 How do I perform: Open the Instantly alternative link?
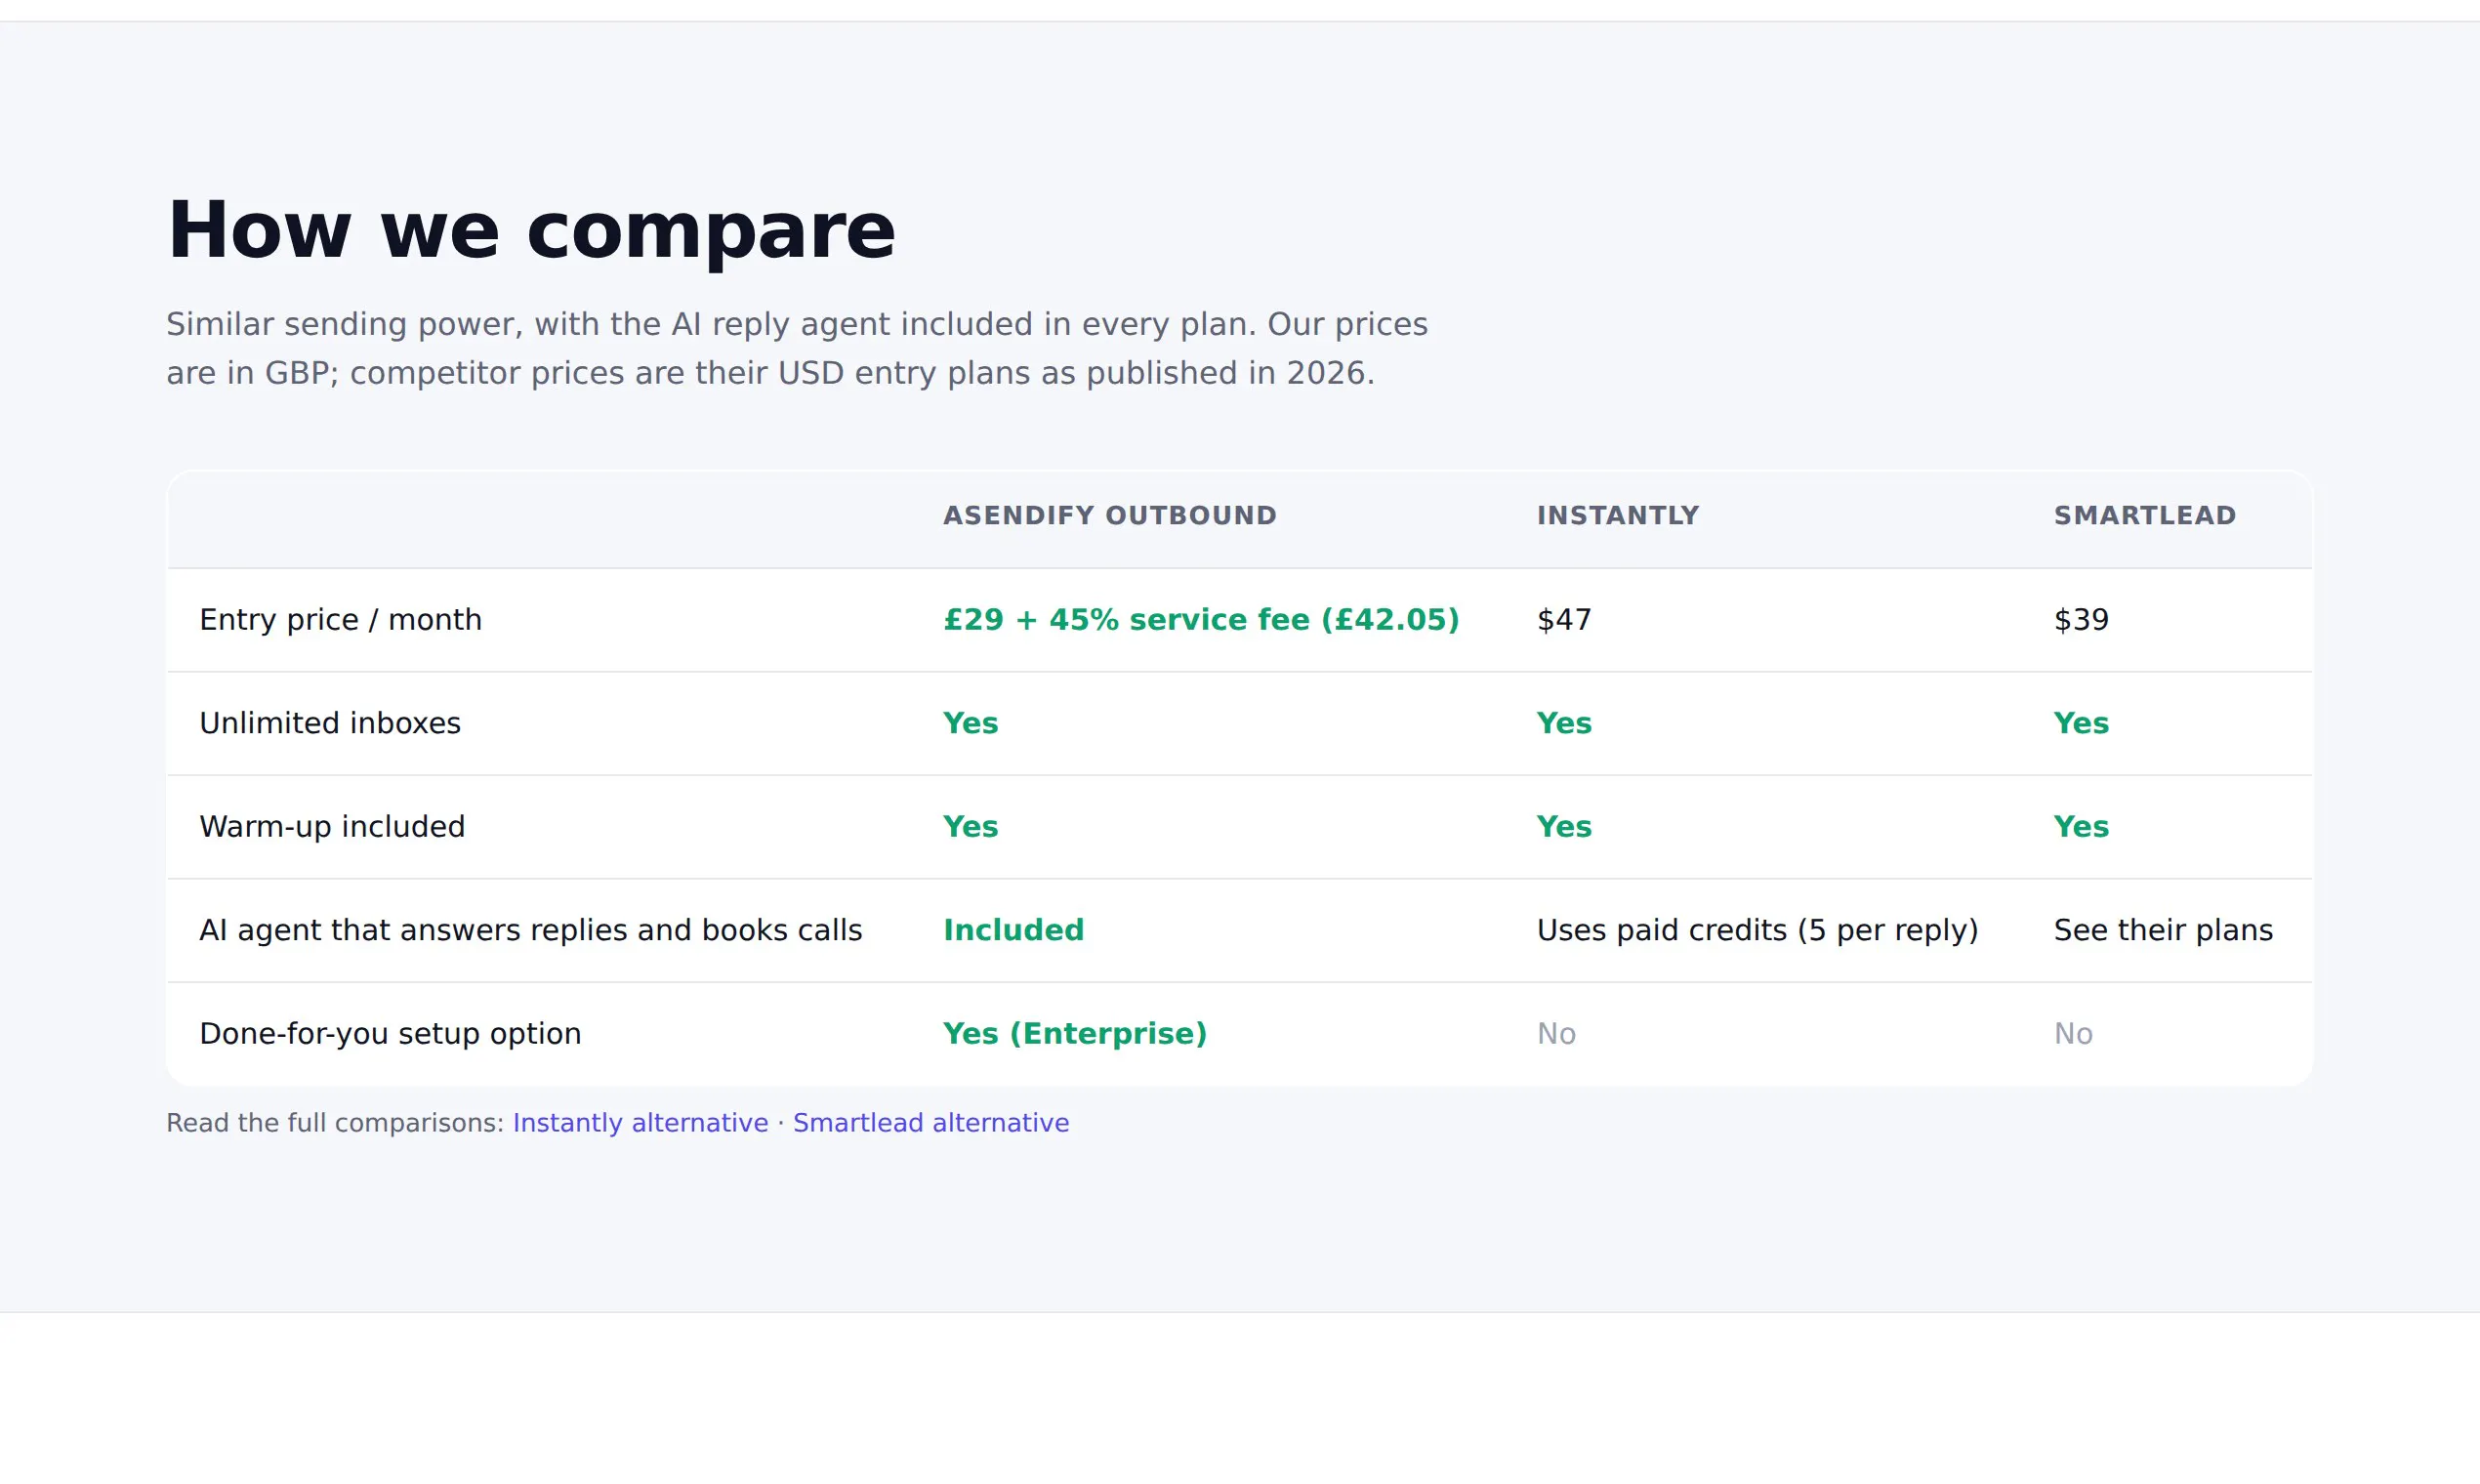coord(640,1123)
